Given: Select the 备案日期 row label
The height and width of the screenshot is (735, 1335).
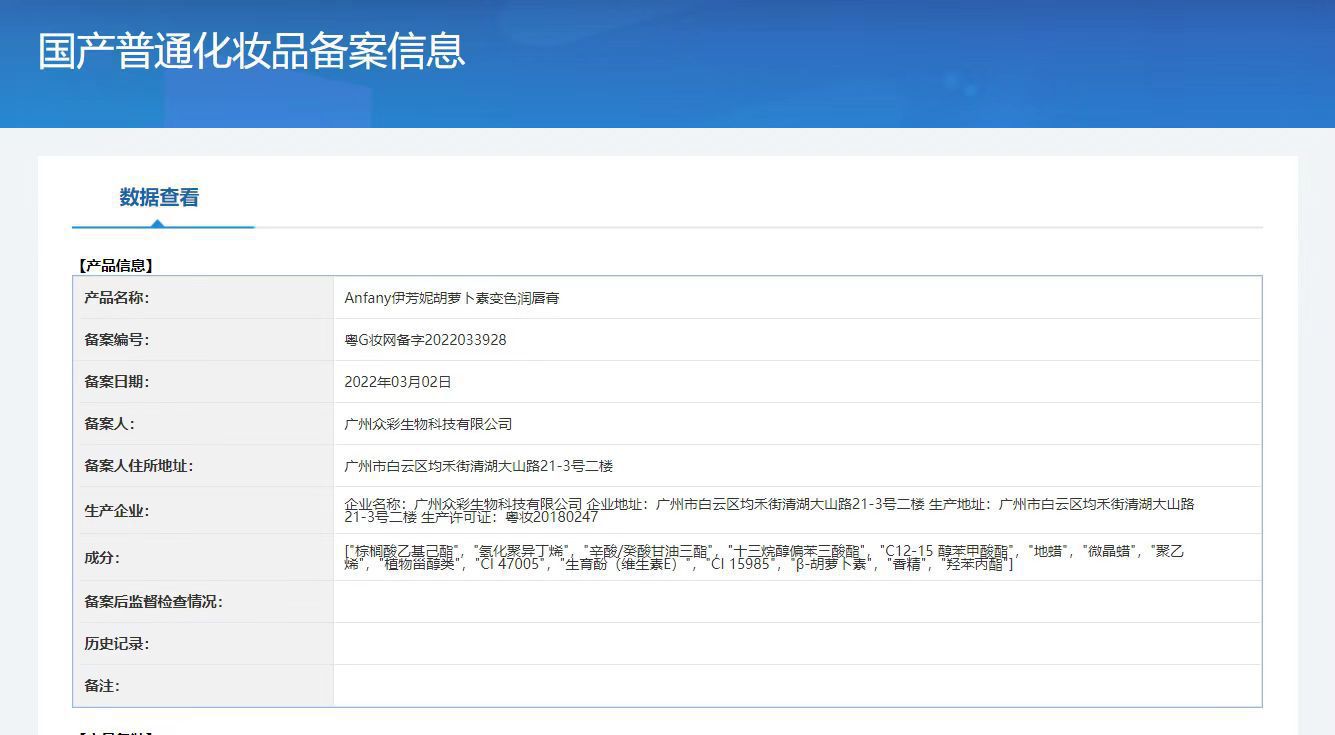Looking at the screenshot, I should (x=116, y=382).
